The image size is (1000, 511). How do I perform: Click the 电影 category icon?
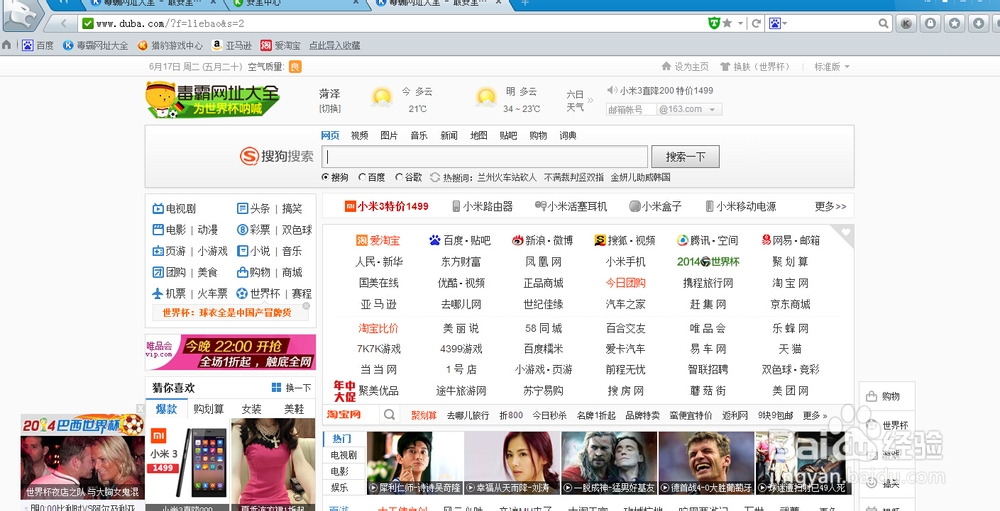pos(158,230)
